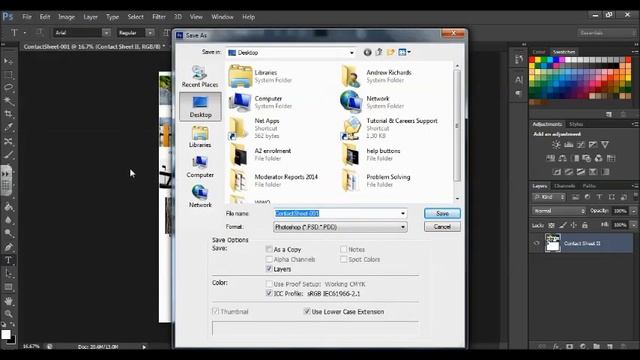Toggle the Layers save option checkbox

(269, 269)
